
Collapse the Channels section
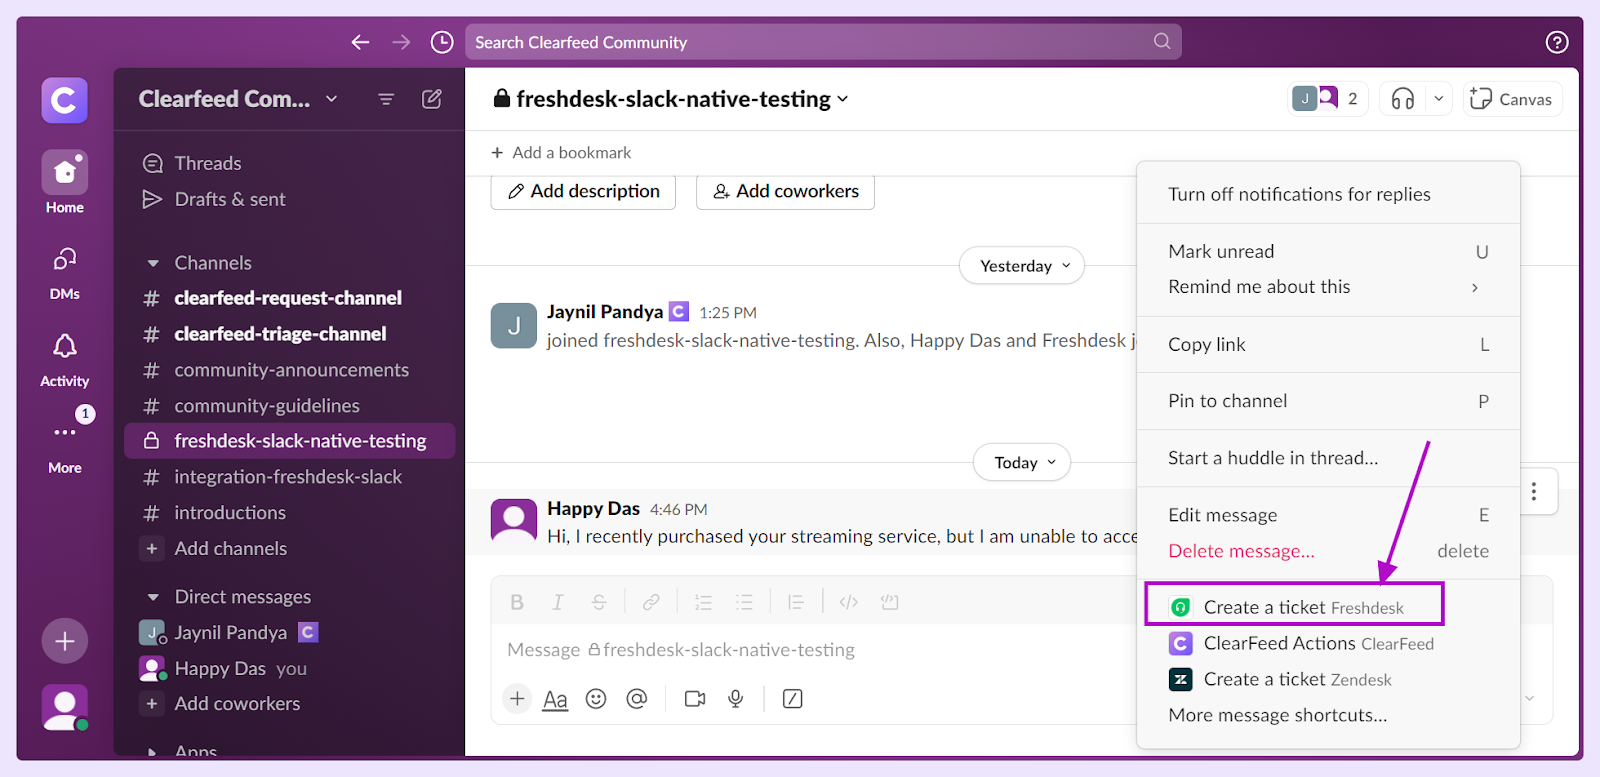pyautogui.click(x=153, y=263)
